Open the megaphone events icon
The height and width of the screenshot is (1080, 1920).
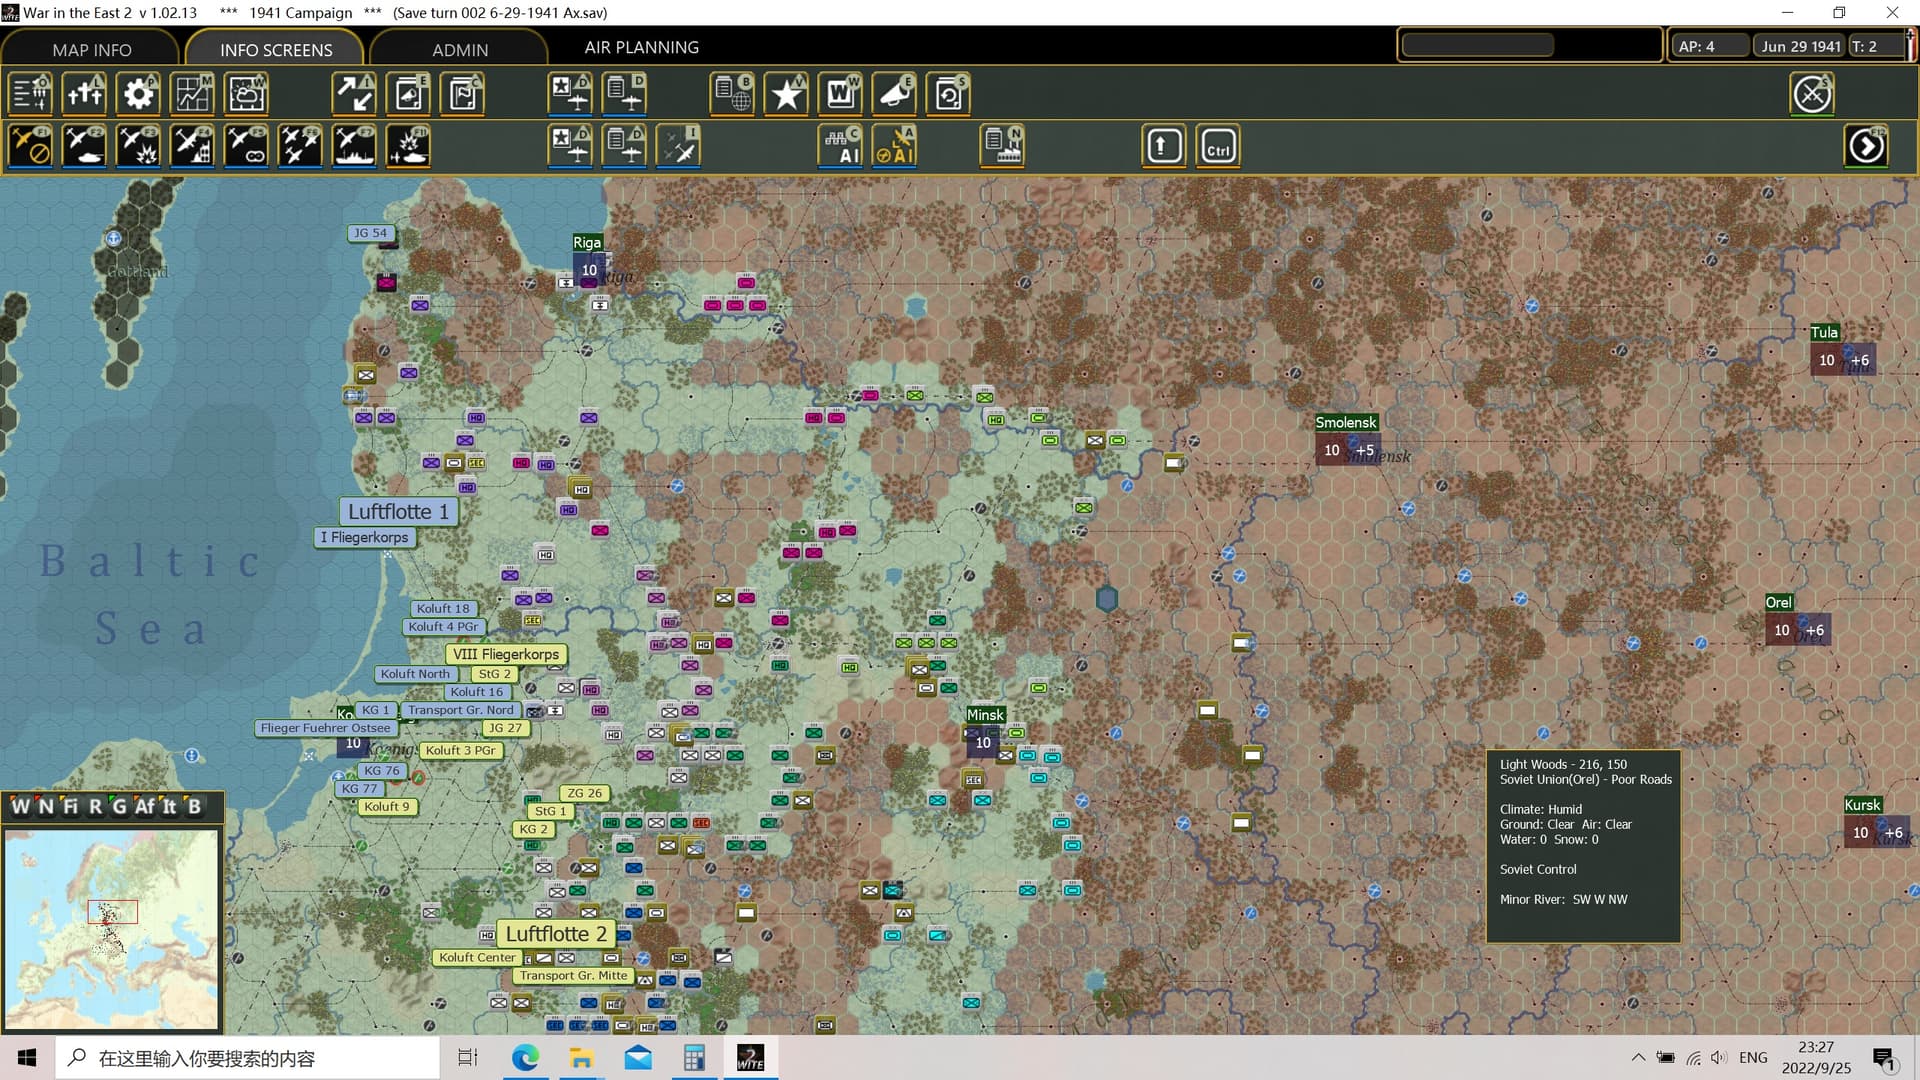[894, 94]
